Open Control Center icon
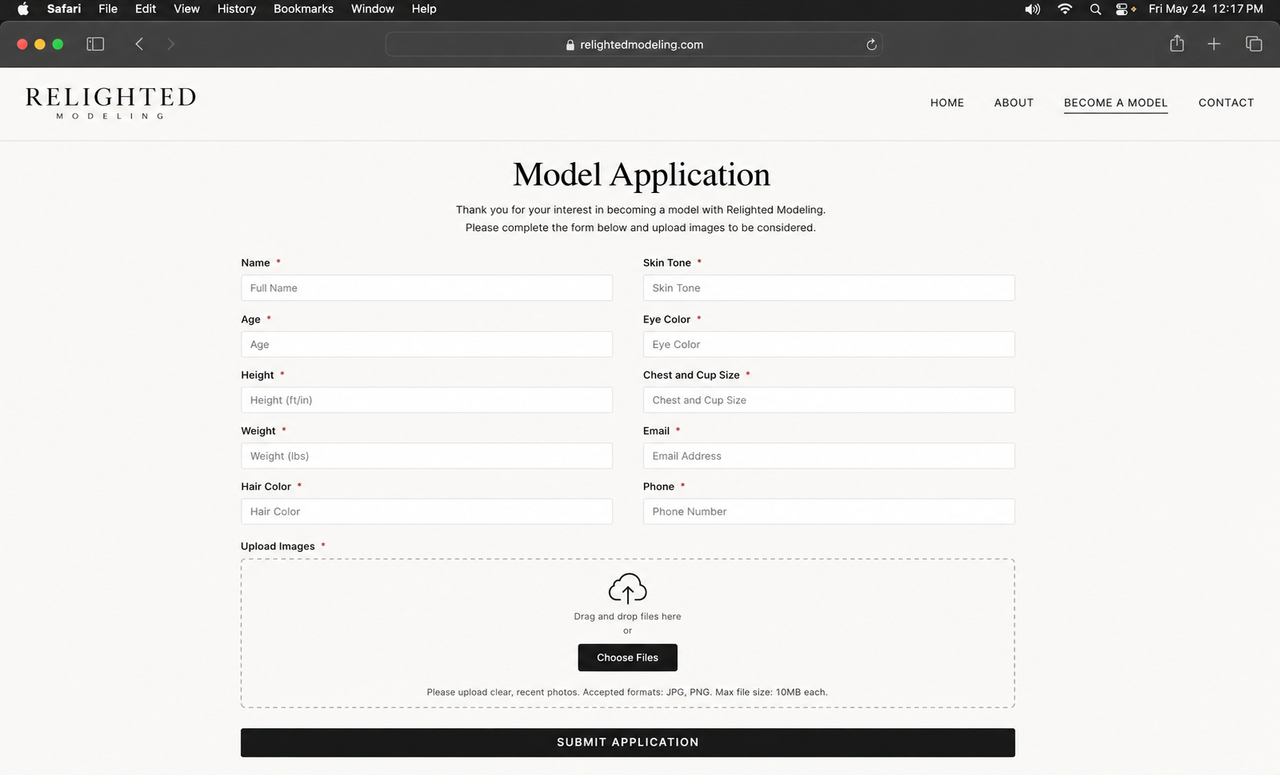 point(1124,9)
